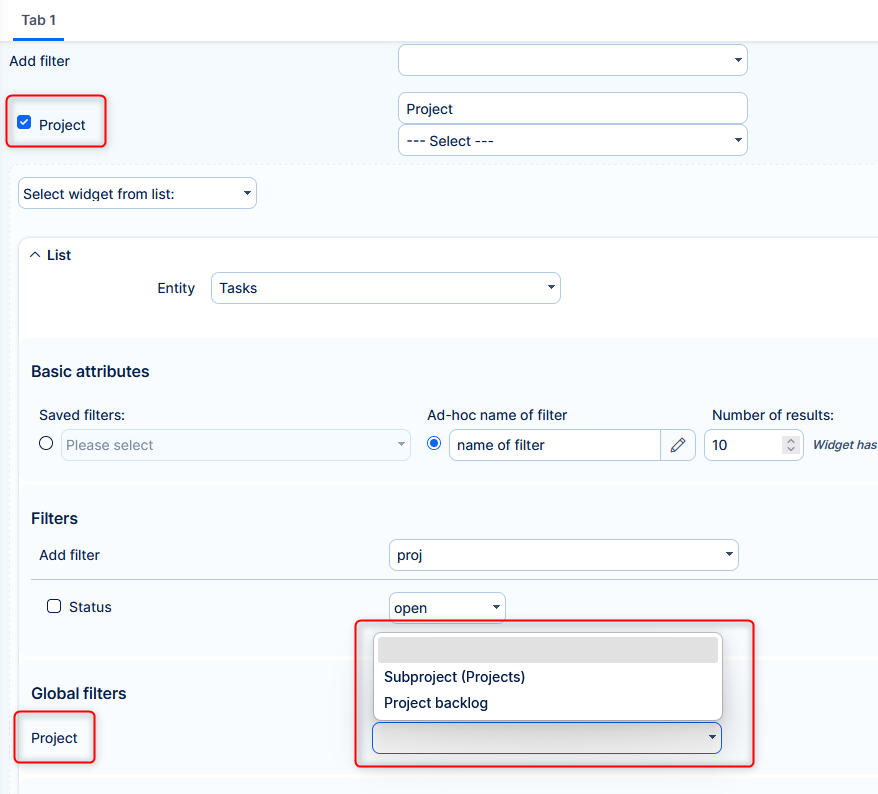The width and height of the screenshot is (878, 794).
Task: Open the Entity dropdown showing Tasks
Action: pyautogui.click(x=385, y=288)
